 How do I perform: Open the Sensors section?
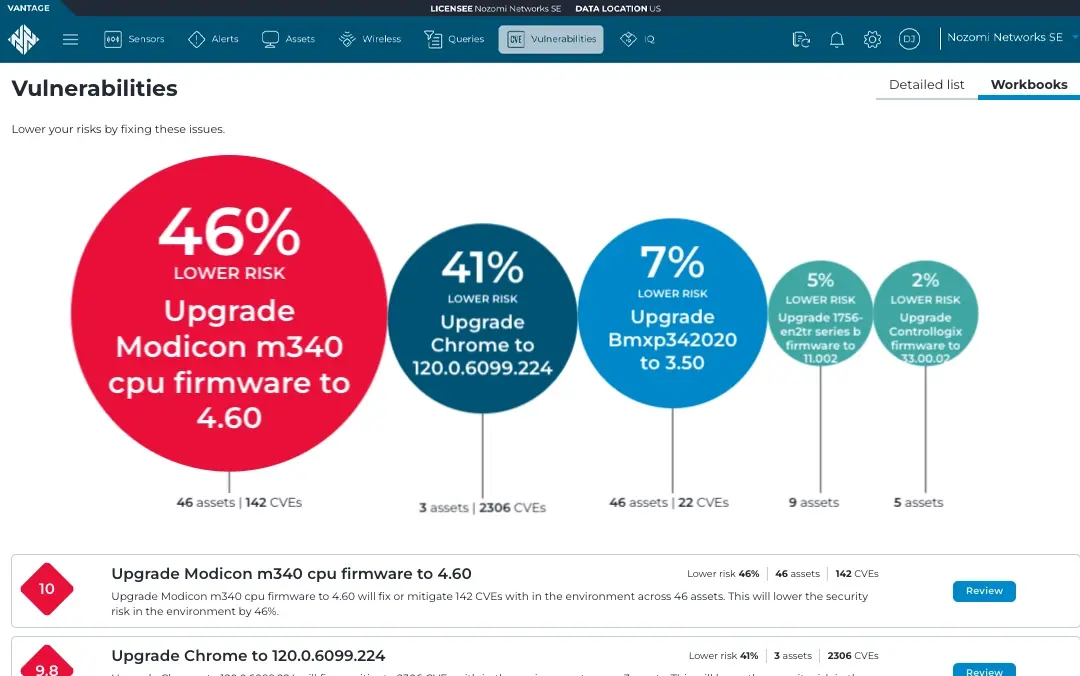point(134,39)
